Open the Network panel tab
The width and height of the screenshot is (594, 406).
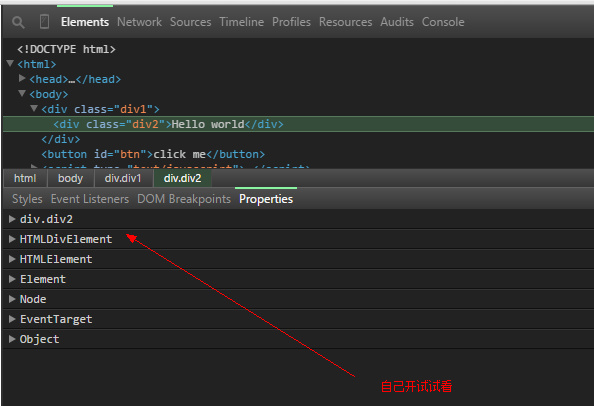[x=139, y=22]
